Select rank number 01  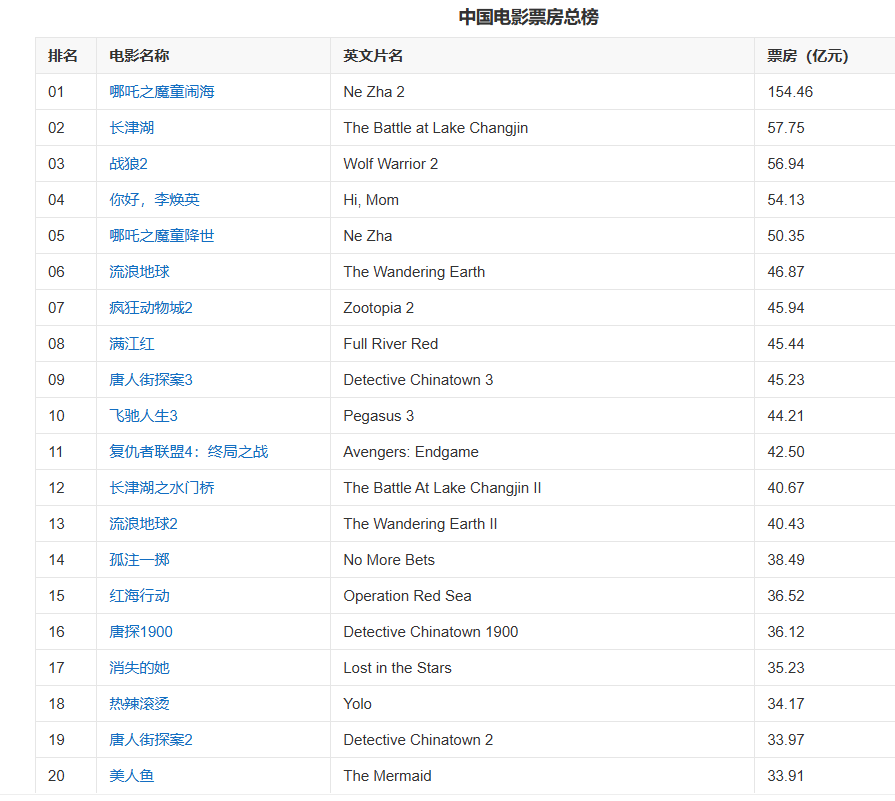[x=56, y=92]
